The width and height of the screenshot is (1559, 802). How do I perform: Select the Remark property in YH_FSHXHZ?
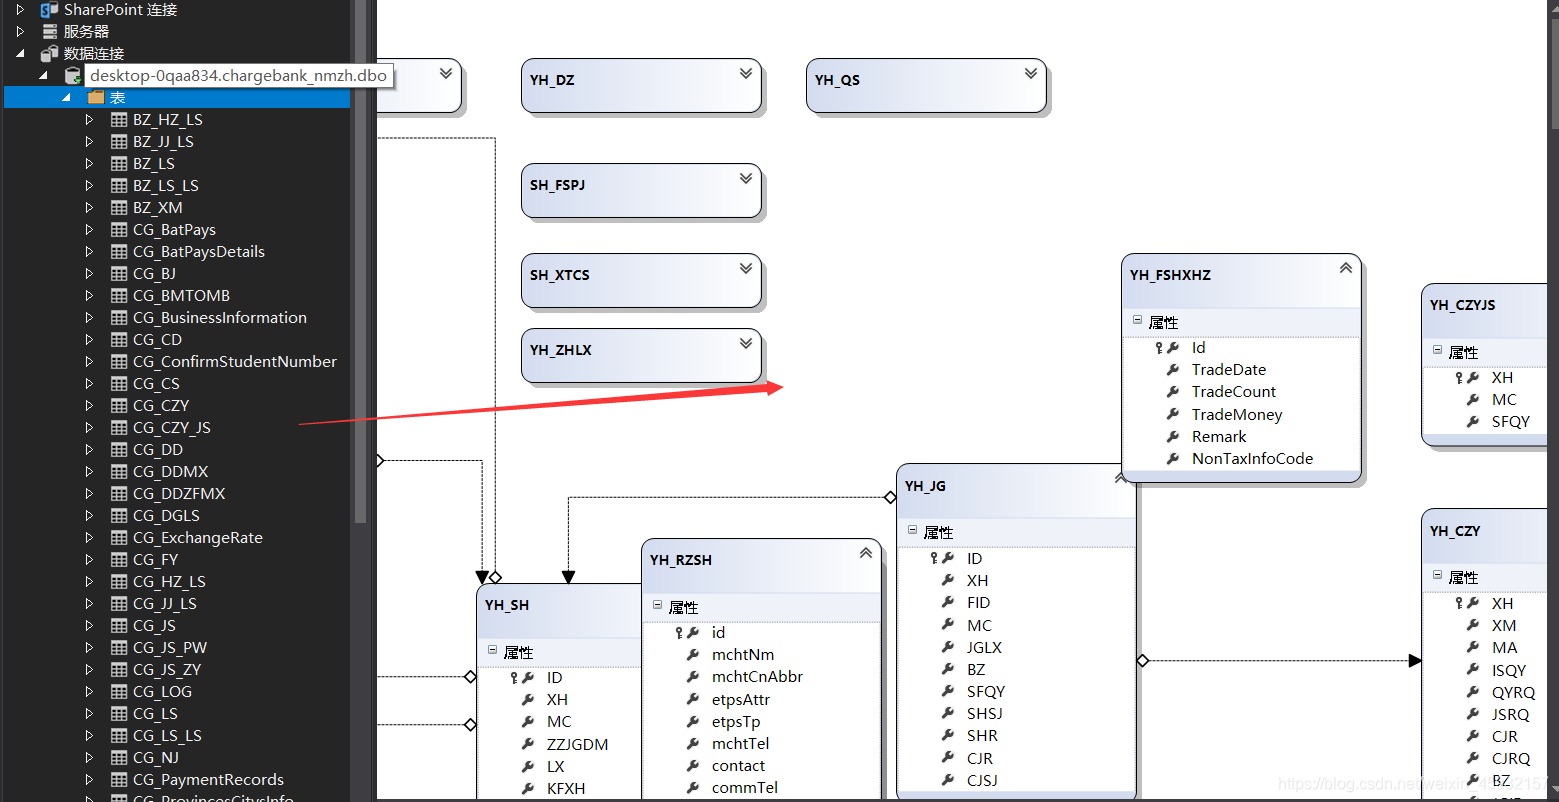coord(1219,437)
